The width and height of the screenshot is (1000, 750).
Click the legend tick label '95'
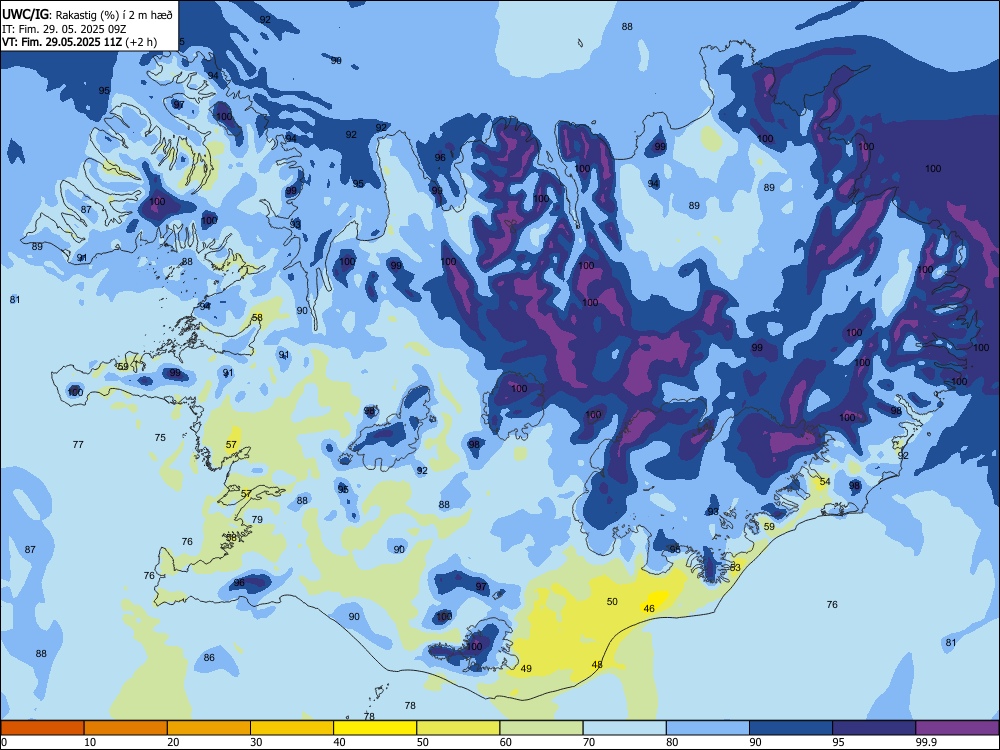click(838, 742)
